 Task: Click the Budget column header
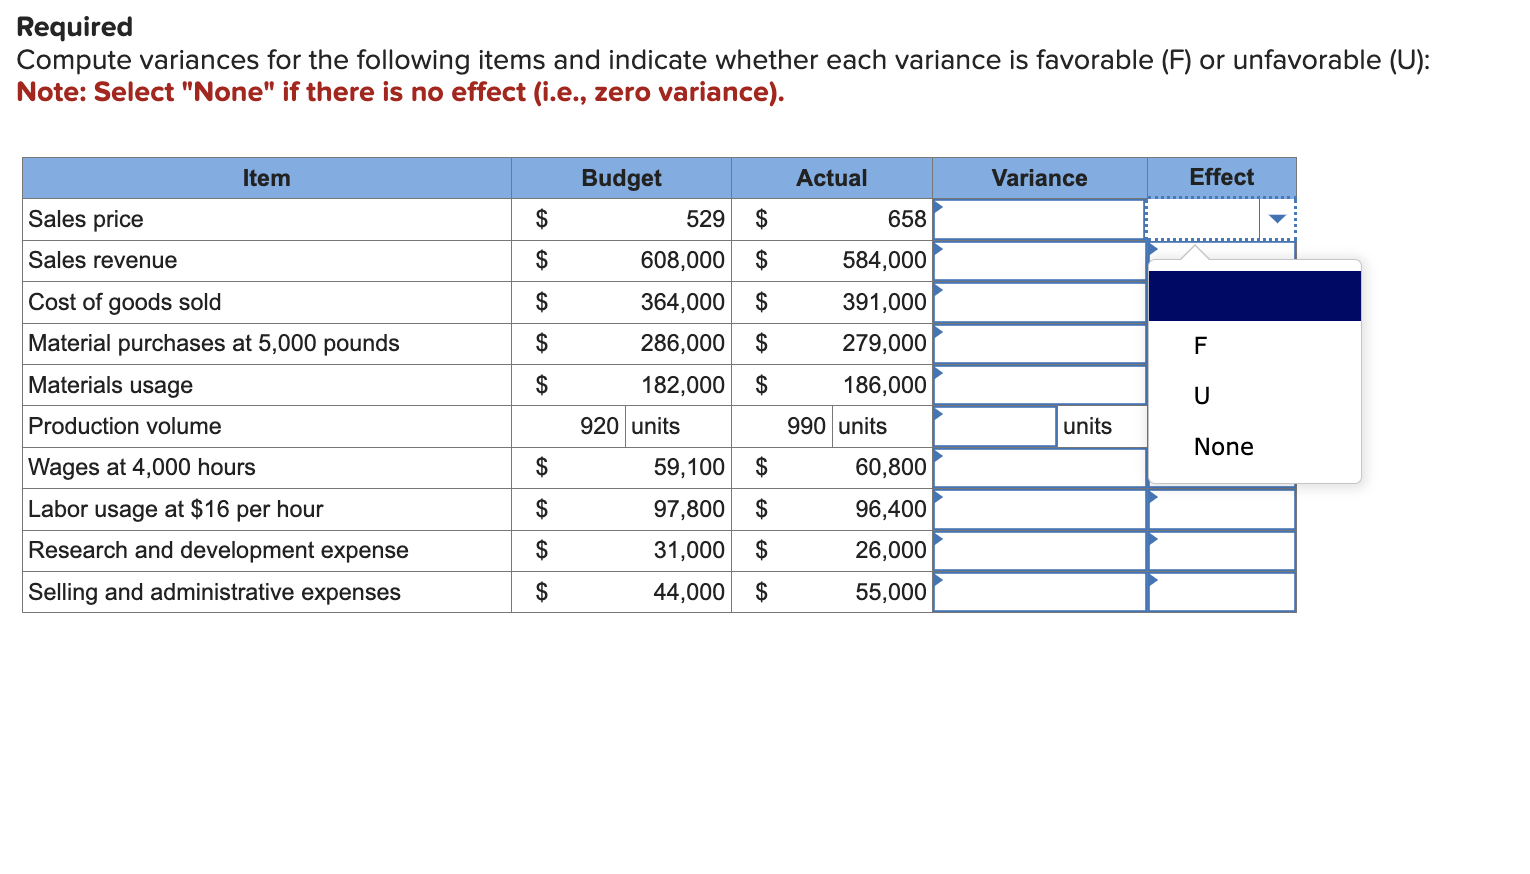point(621,178)
